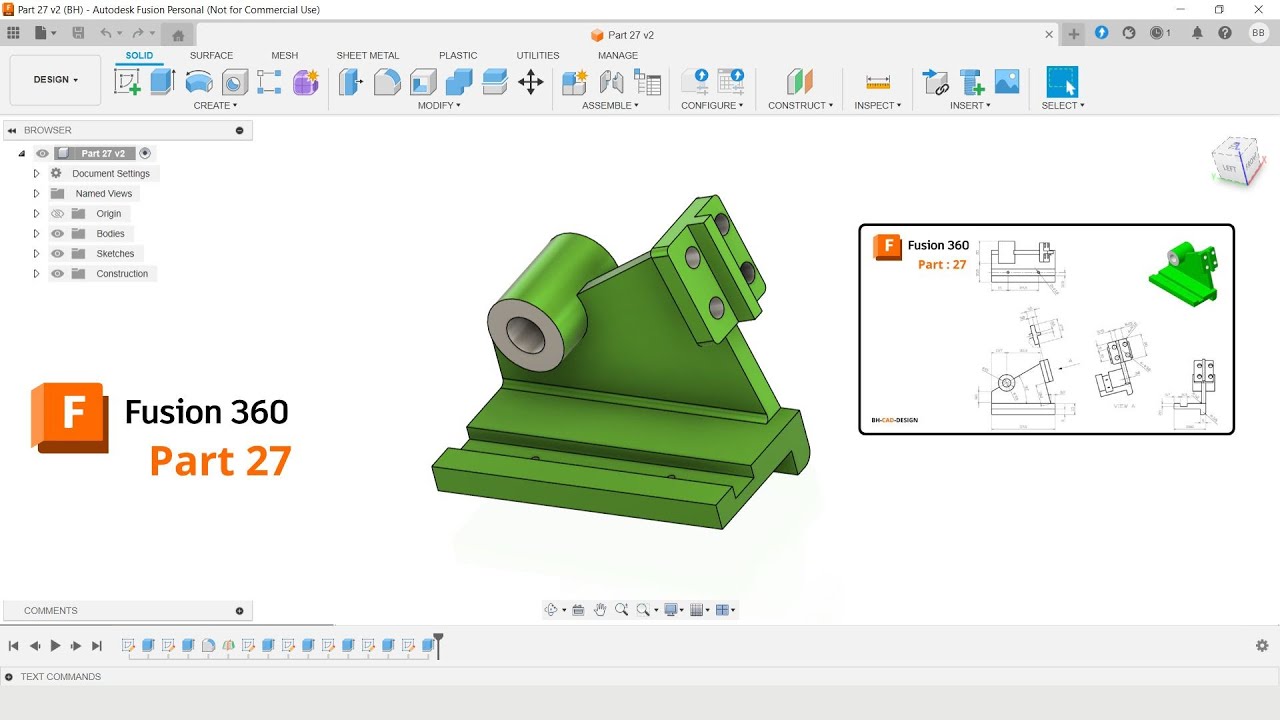Switch to the Utilities tab
Viewport: 1280px width, 720px height.
pos(538,56)
